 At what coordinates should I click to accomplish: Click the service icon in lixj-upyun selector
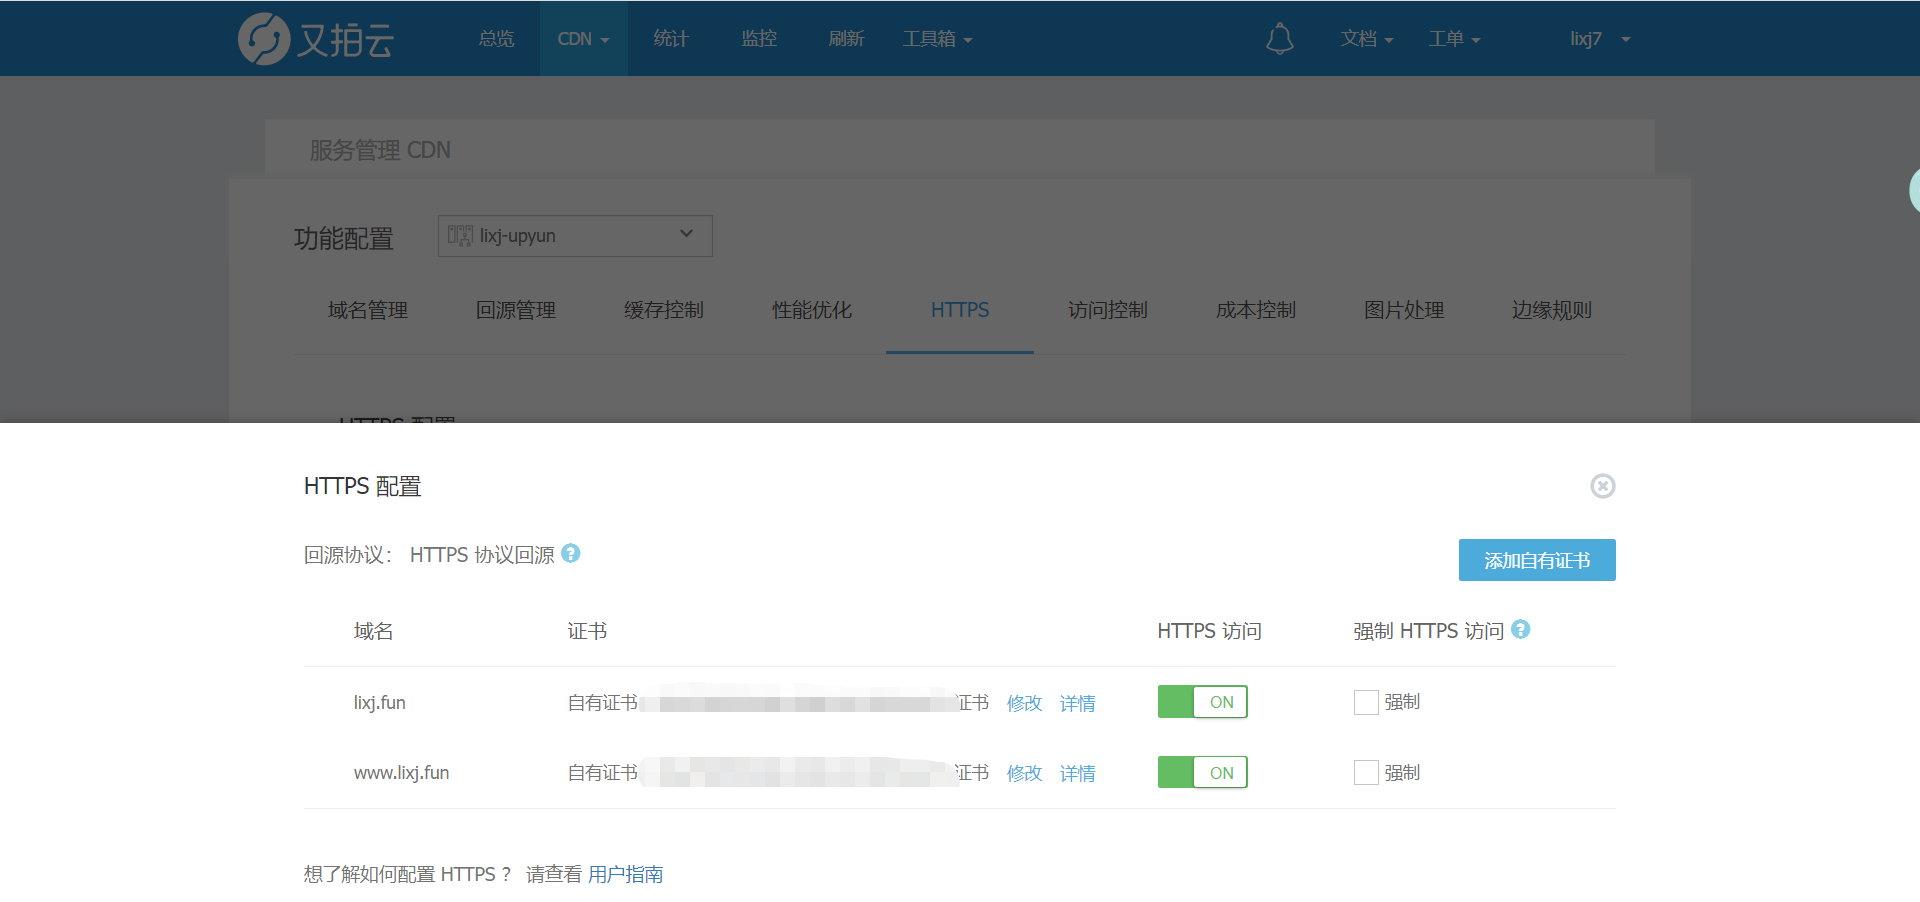tap(460, 236)
